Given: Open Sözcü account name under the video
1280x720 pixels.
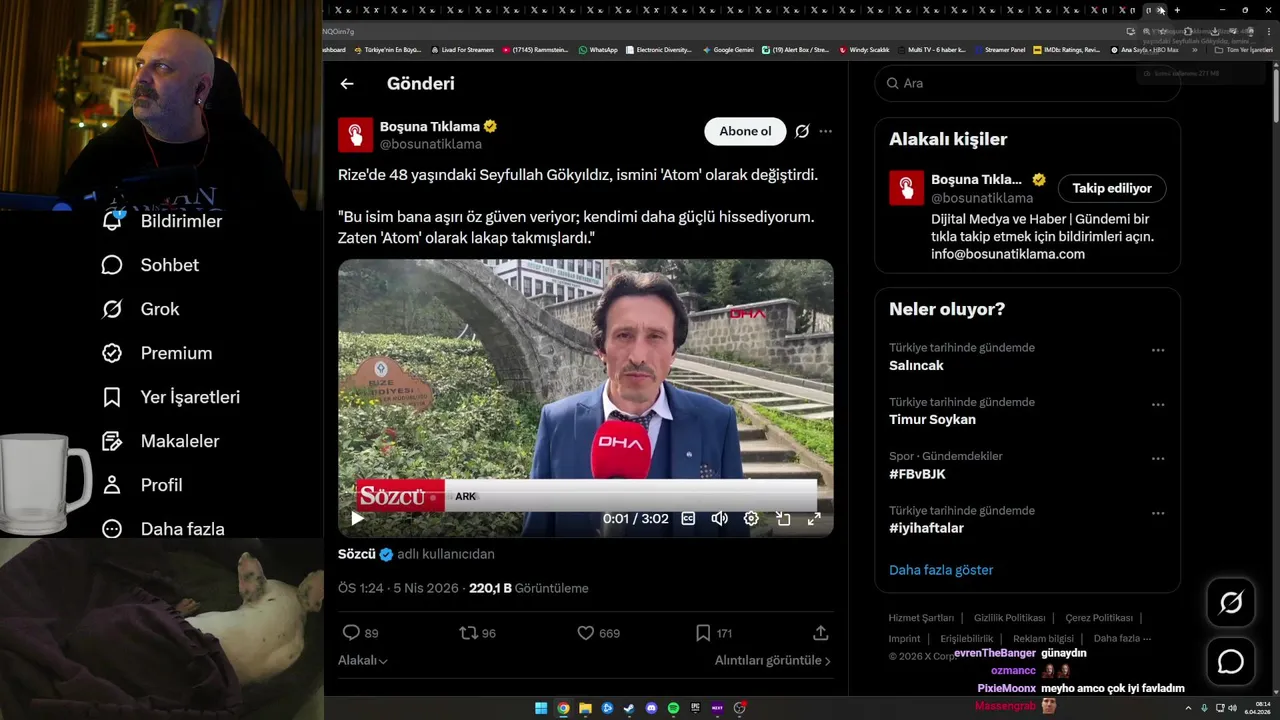Looking at the screenshot, I should pos(357,554).
